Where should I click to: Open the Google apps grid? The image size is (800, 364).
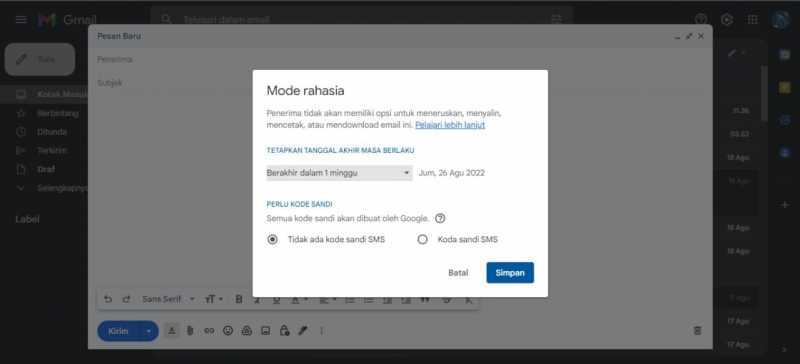[x=753, y=19]
